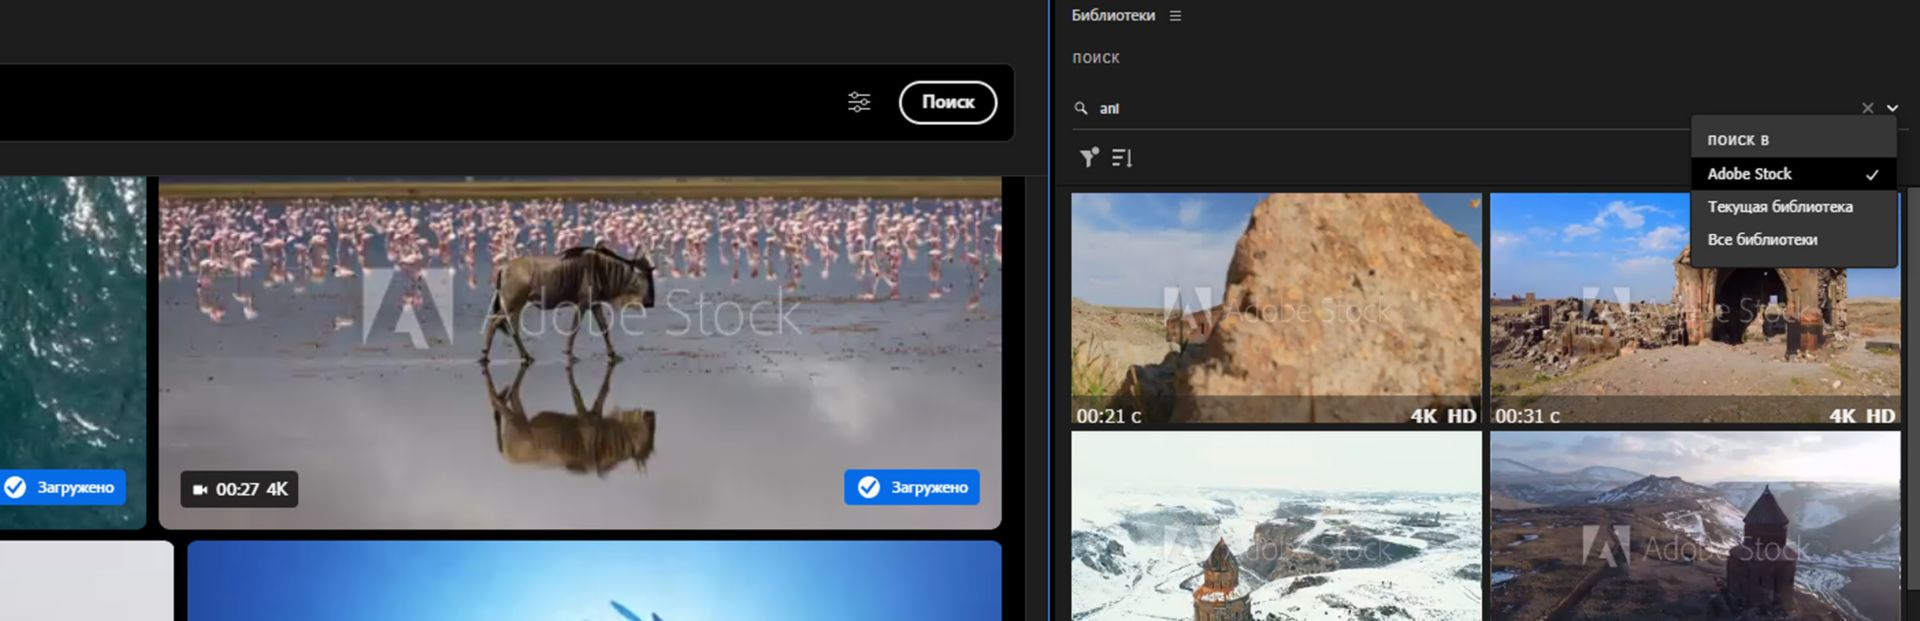Select Все библиотеки search scope
1920x621 pixels.
(1794, 240)
